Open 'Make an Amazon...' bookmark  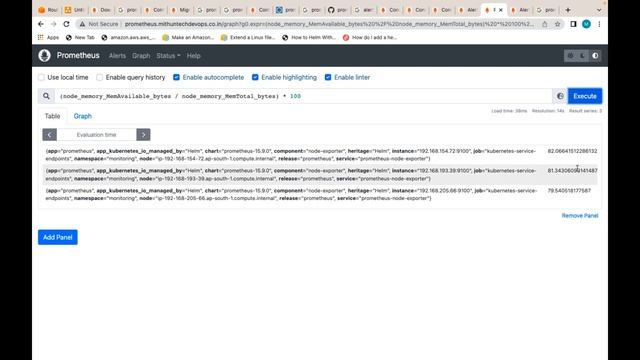[x=188, y=37]
